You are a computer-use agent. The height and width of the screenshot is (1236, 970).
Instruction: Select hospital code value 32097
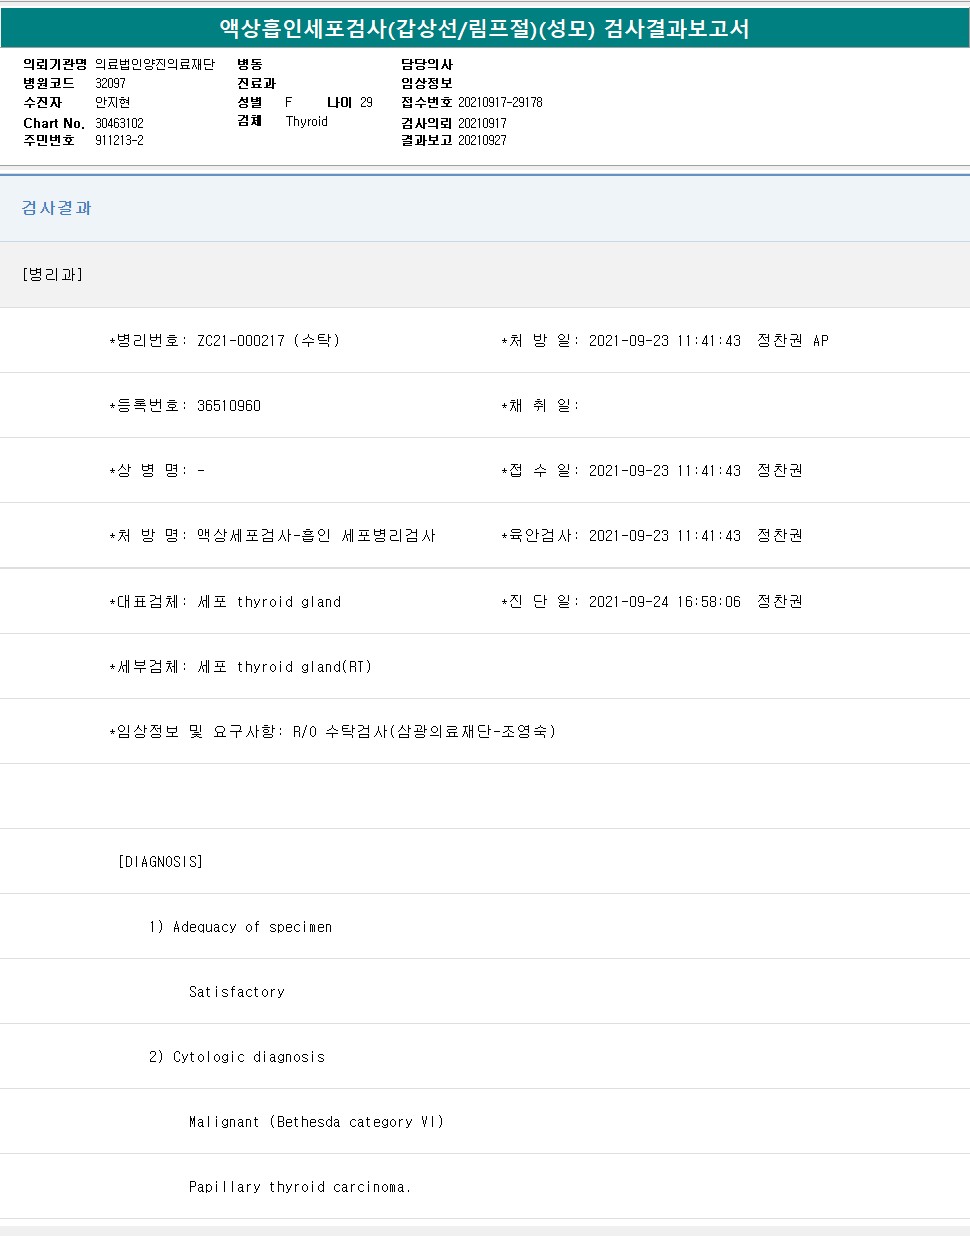pos(110,83)
